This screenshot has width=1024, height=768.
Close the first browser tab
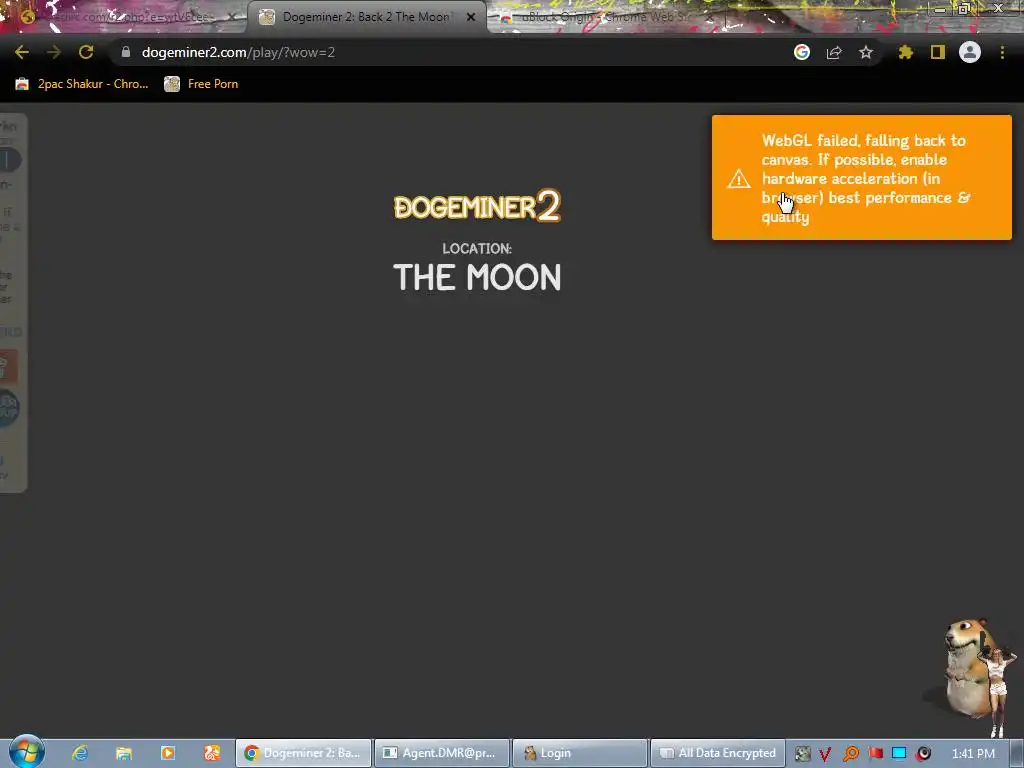click(x=231, y=17)
